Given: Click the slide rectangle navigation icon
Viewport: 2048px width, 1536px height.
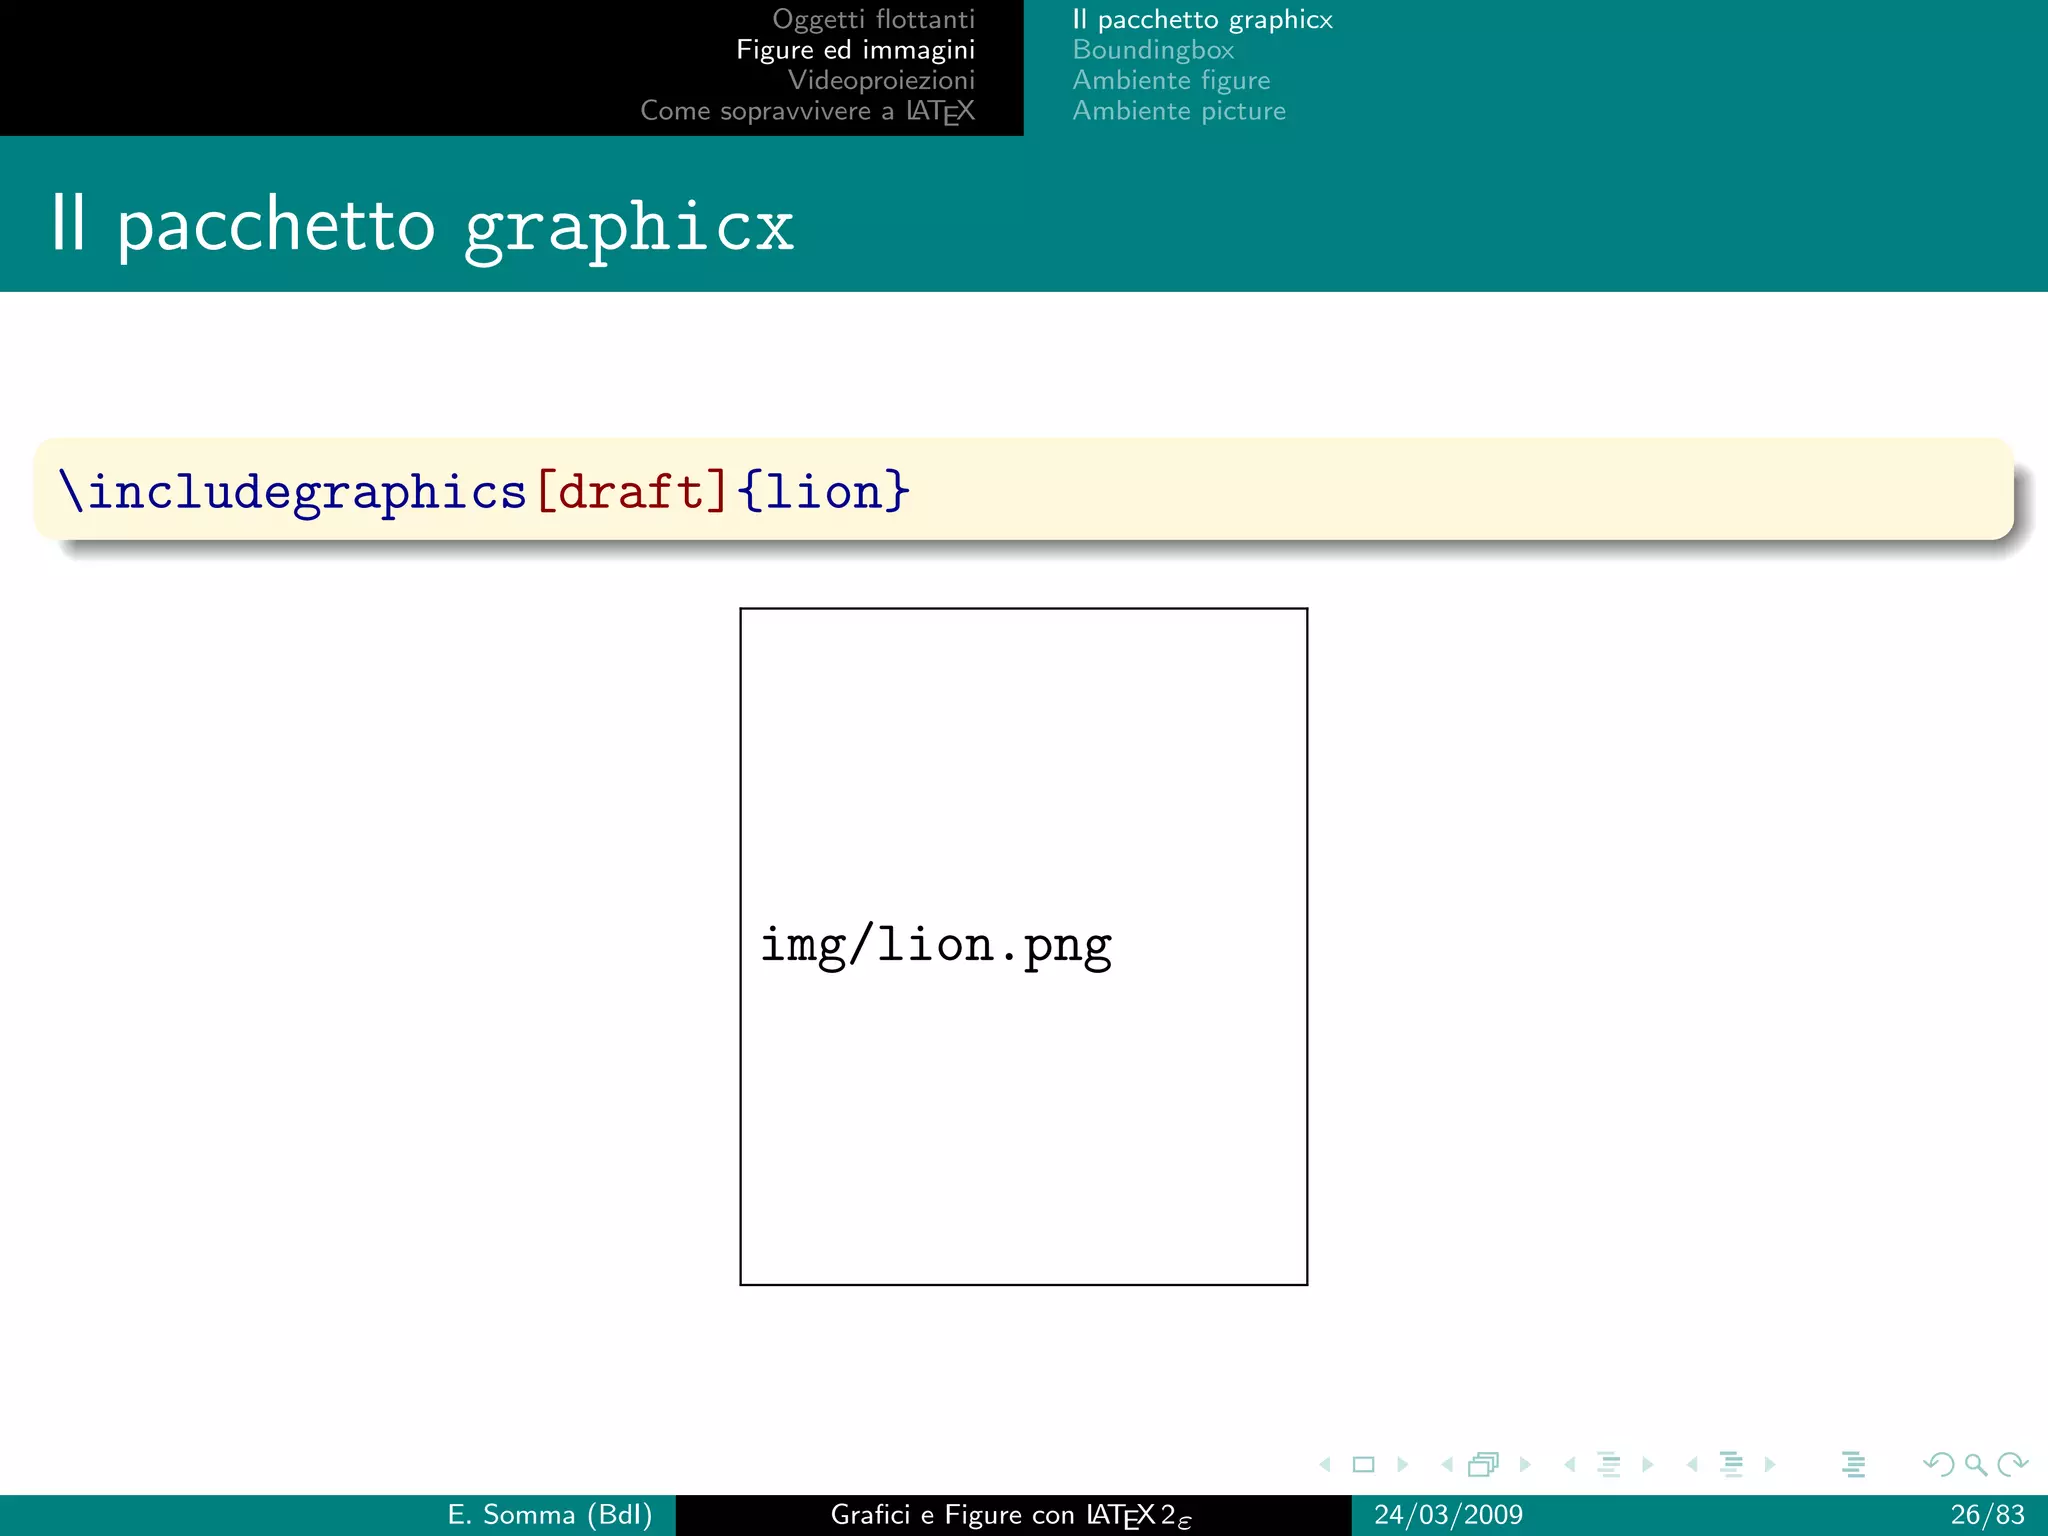Looking at the screenshot, I should [x=1363, y=1464].
